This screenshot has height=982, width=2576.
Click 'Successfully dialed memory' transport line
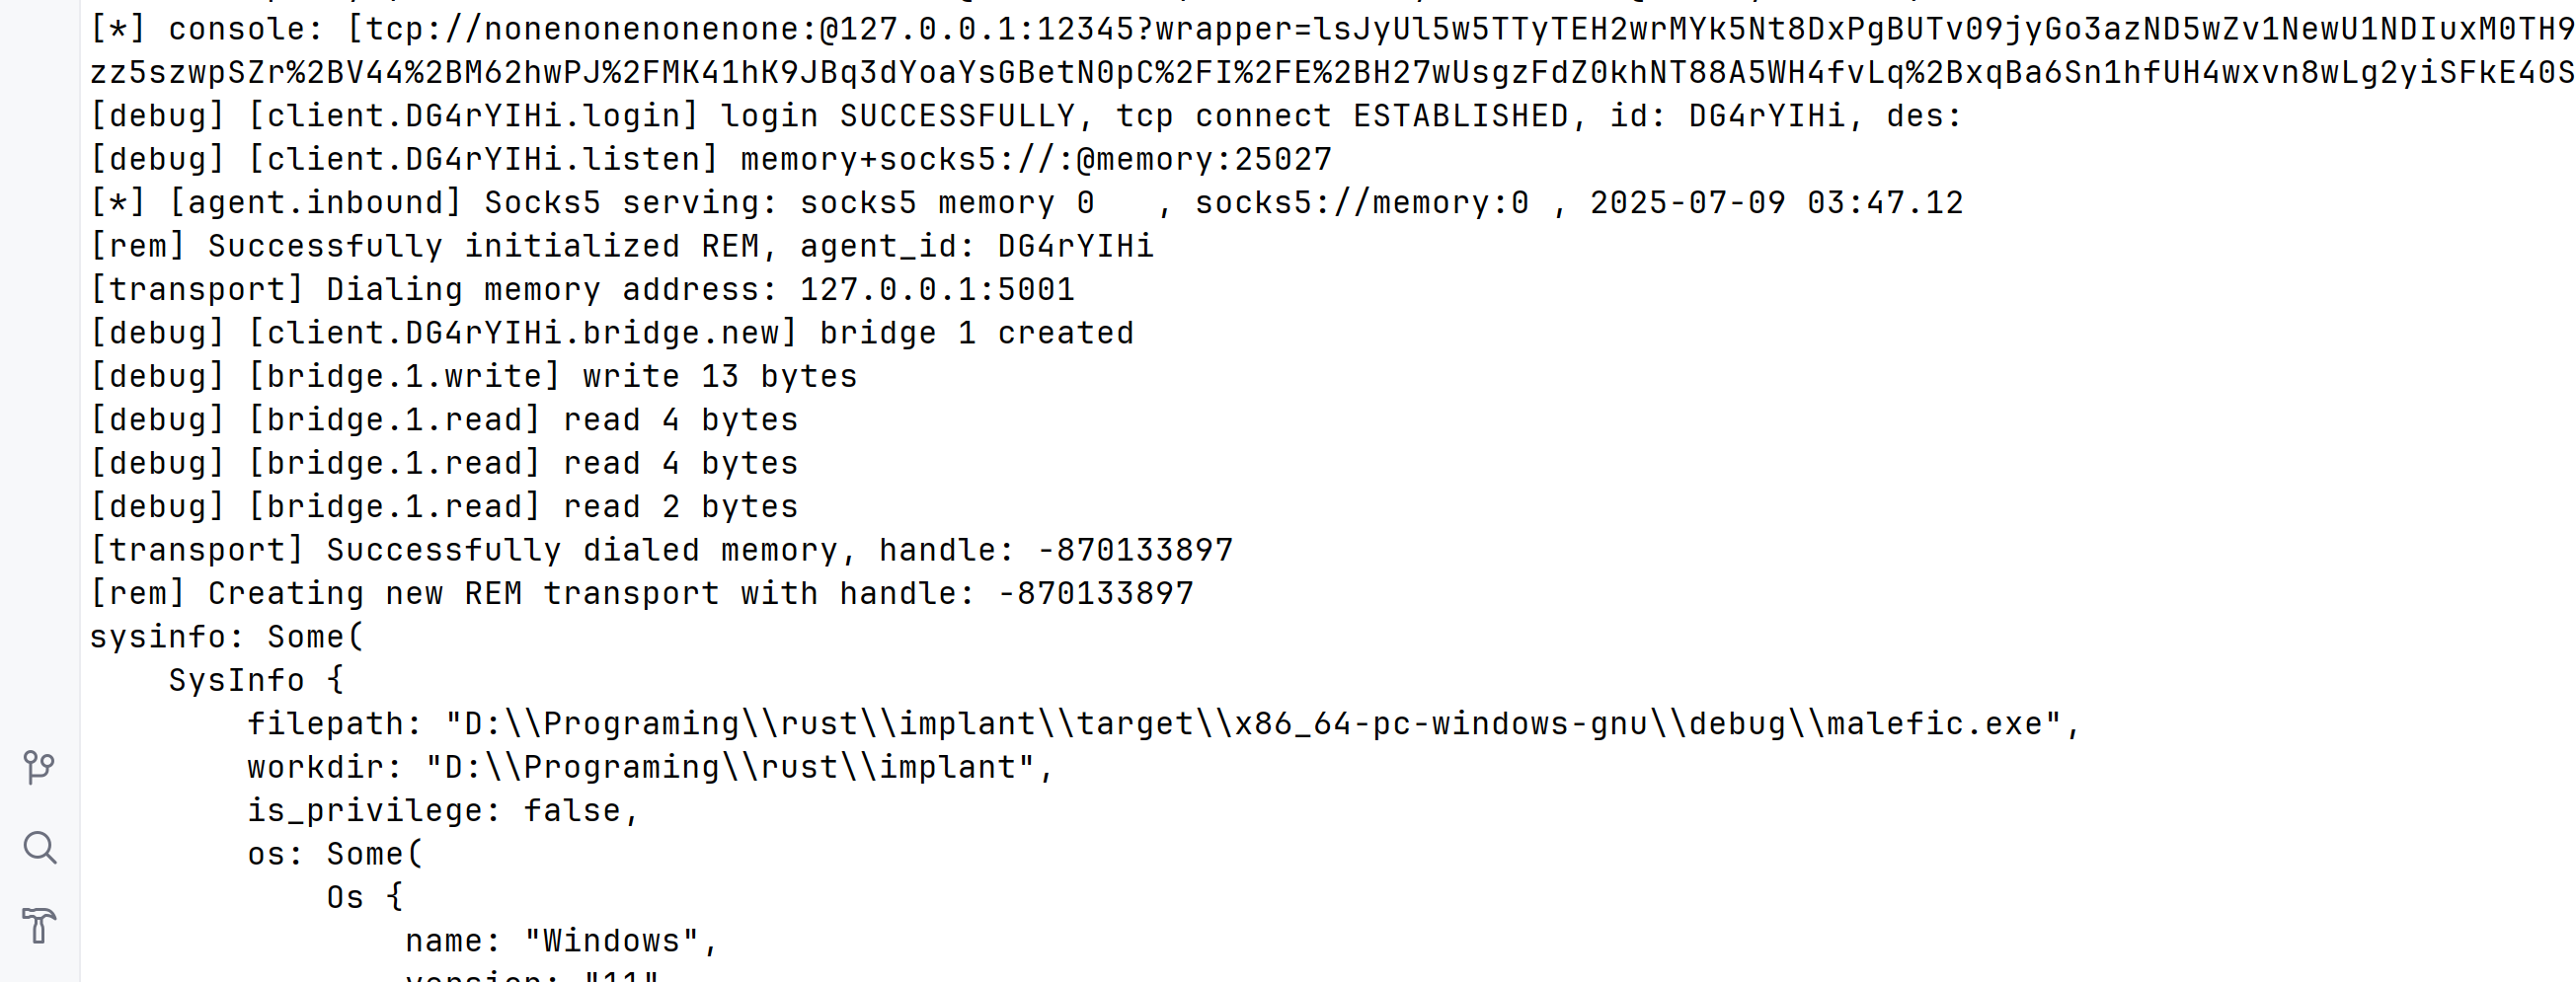(x=661, y=550)
